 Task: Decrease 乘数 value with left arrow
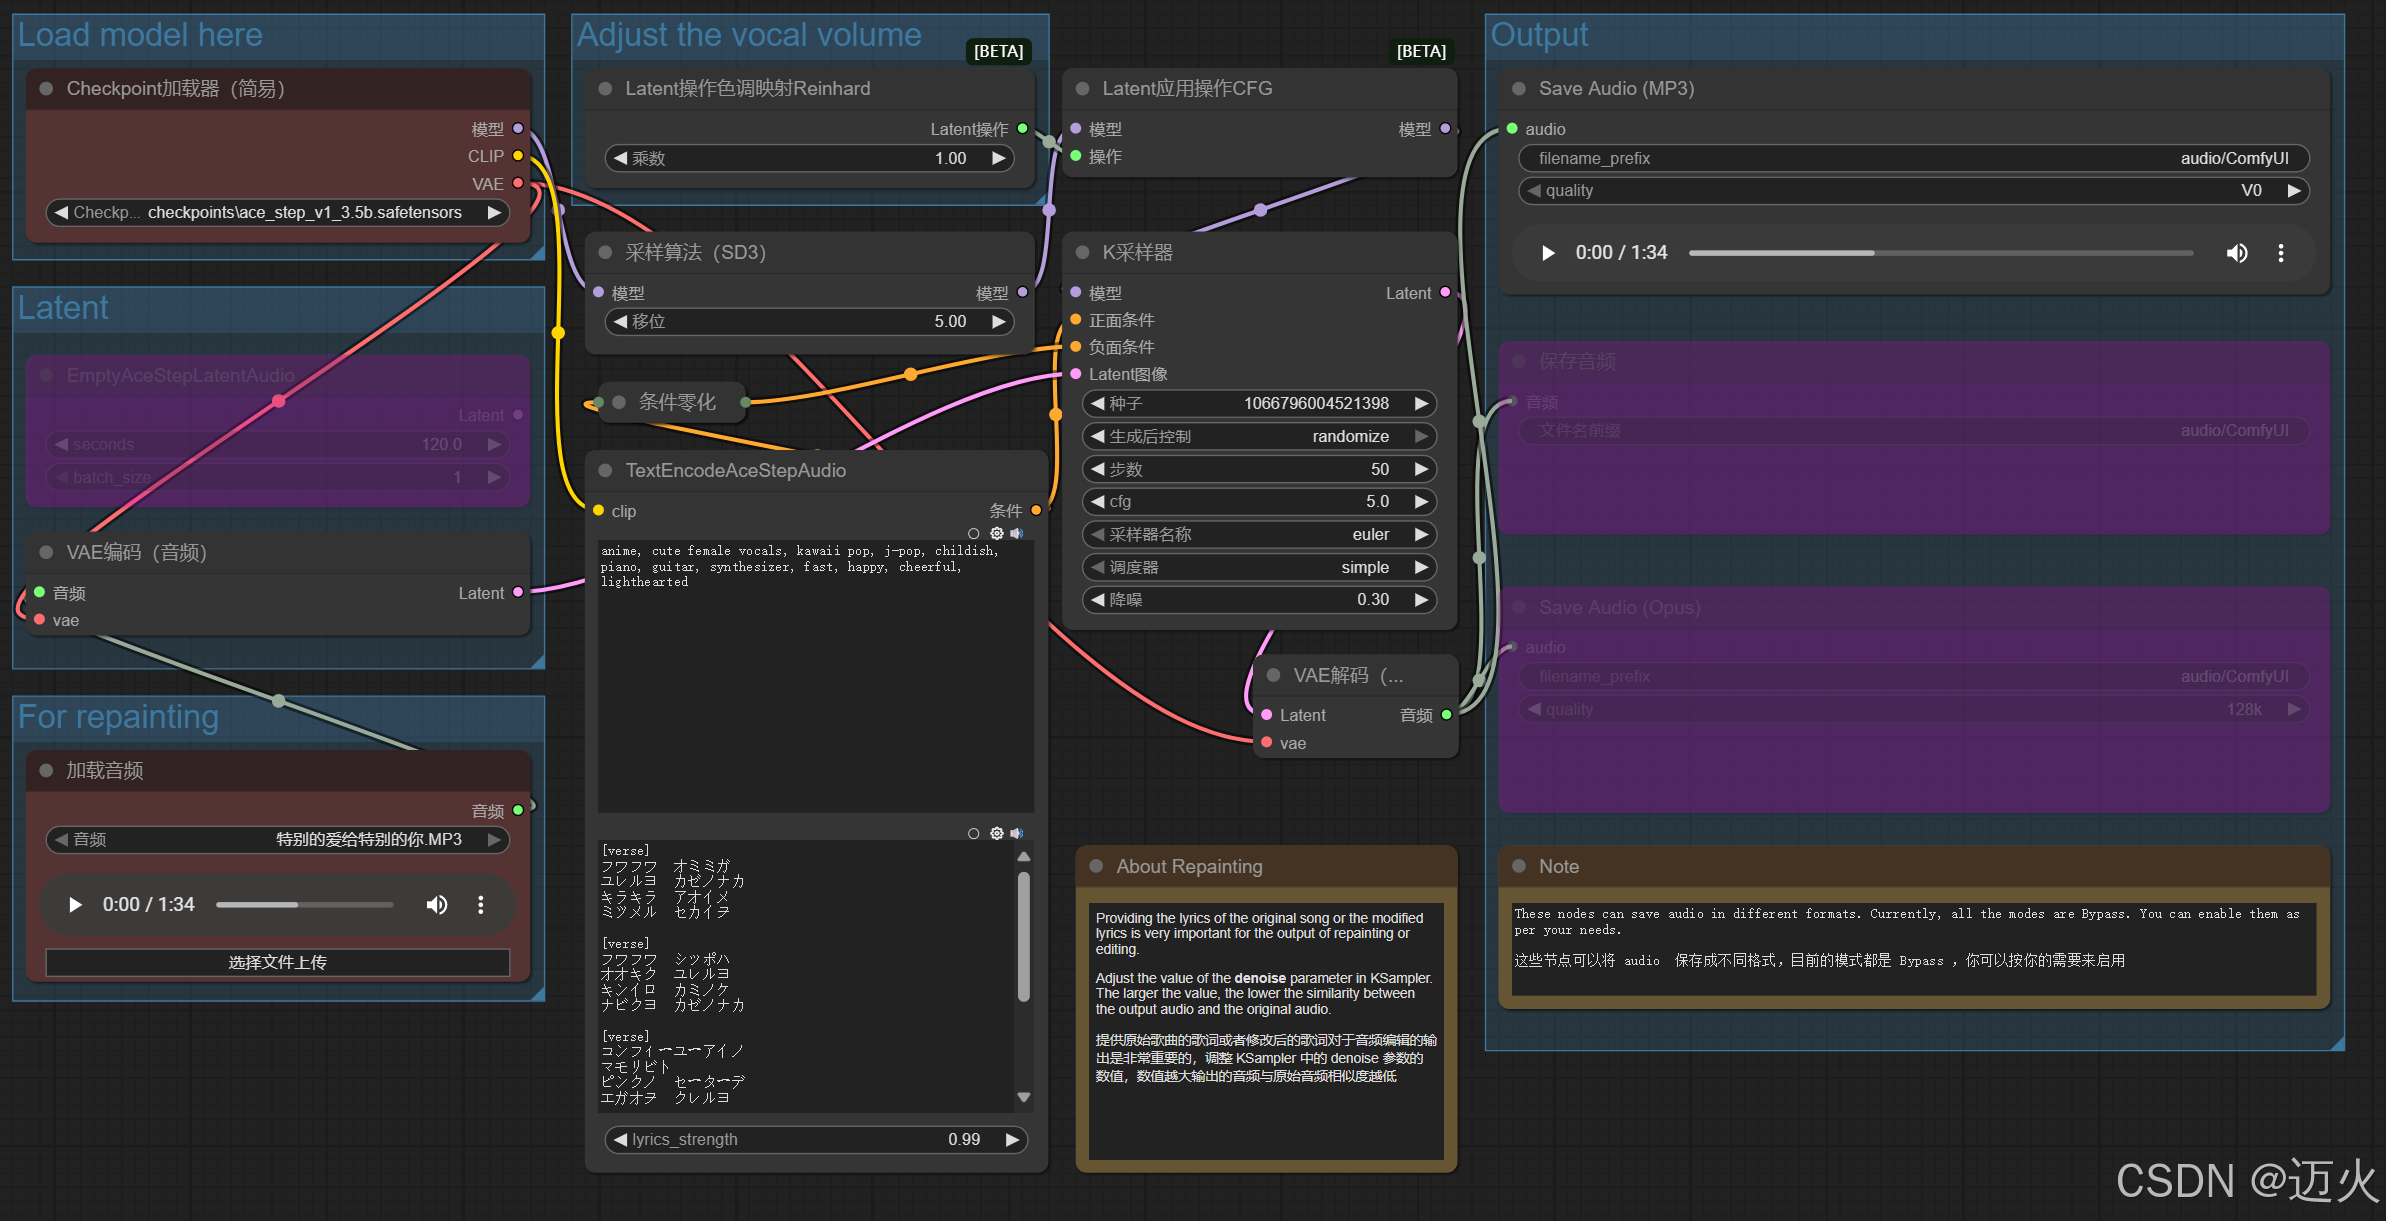[x=621, y=158]
